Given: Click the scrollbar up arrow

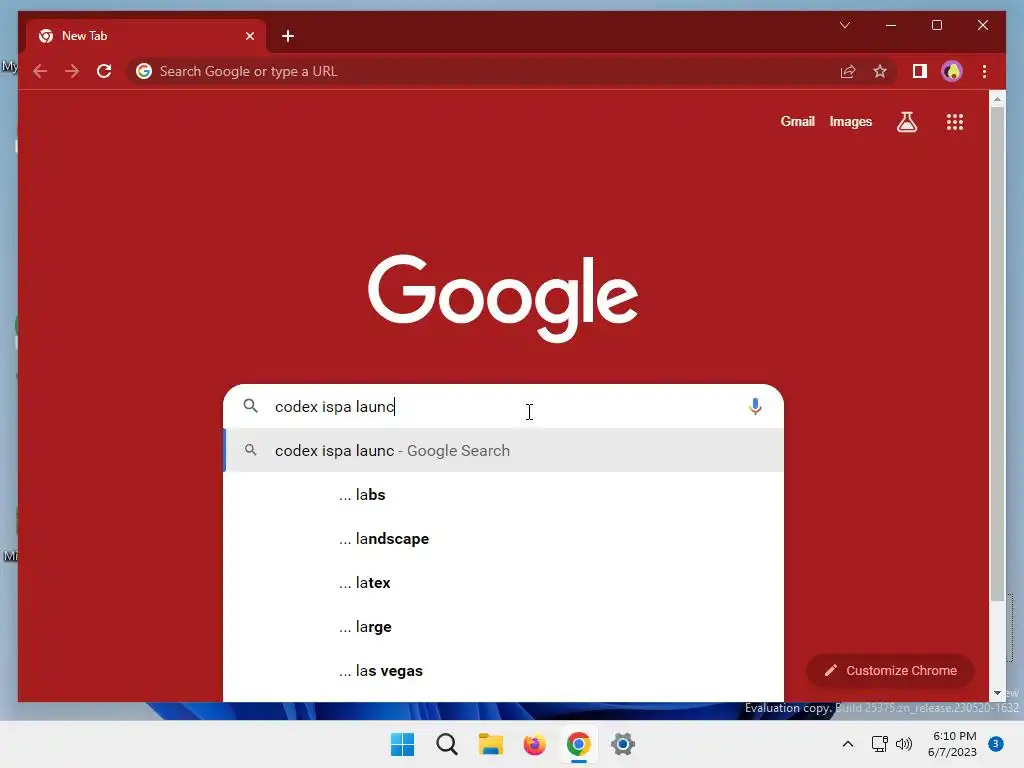Looking at the screenshot, I should tap(997, 99).
